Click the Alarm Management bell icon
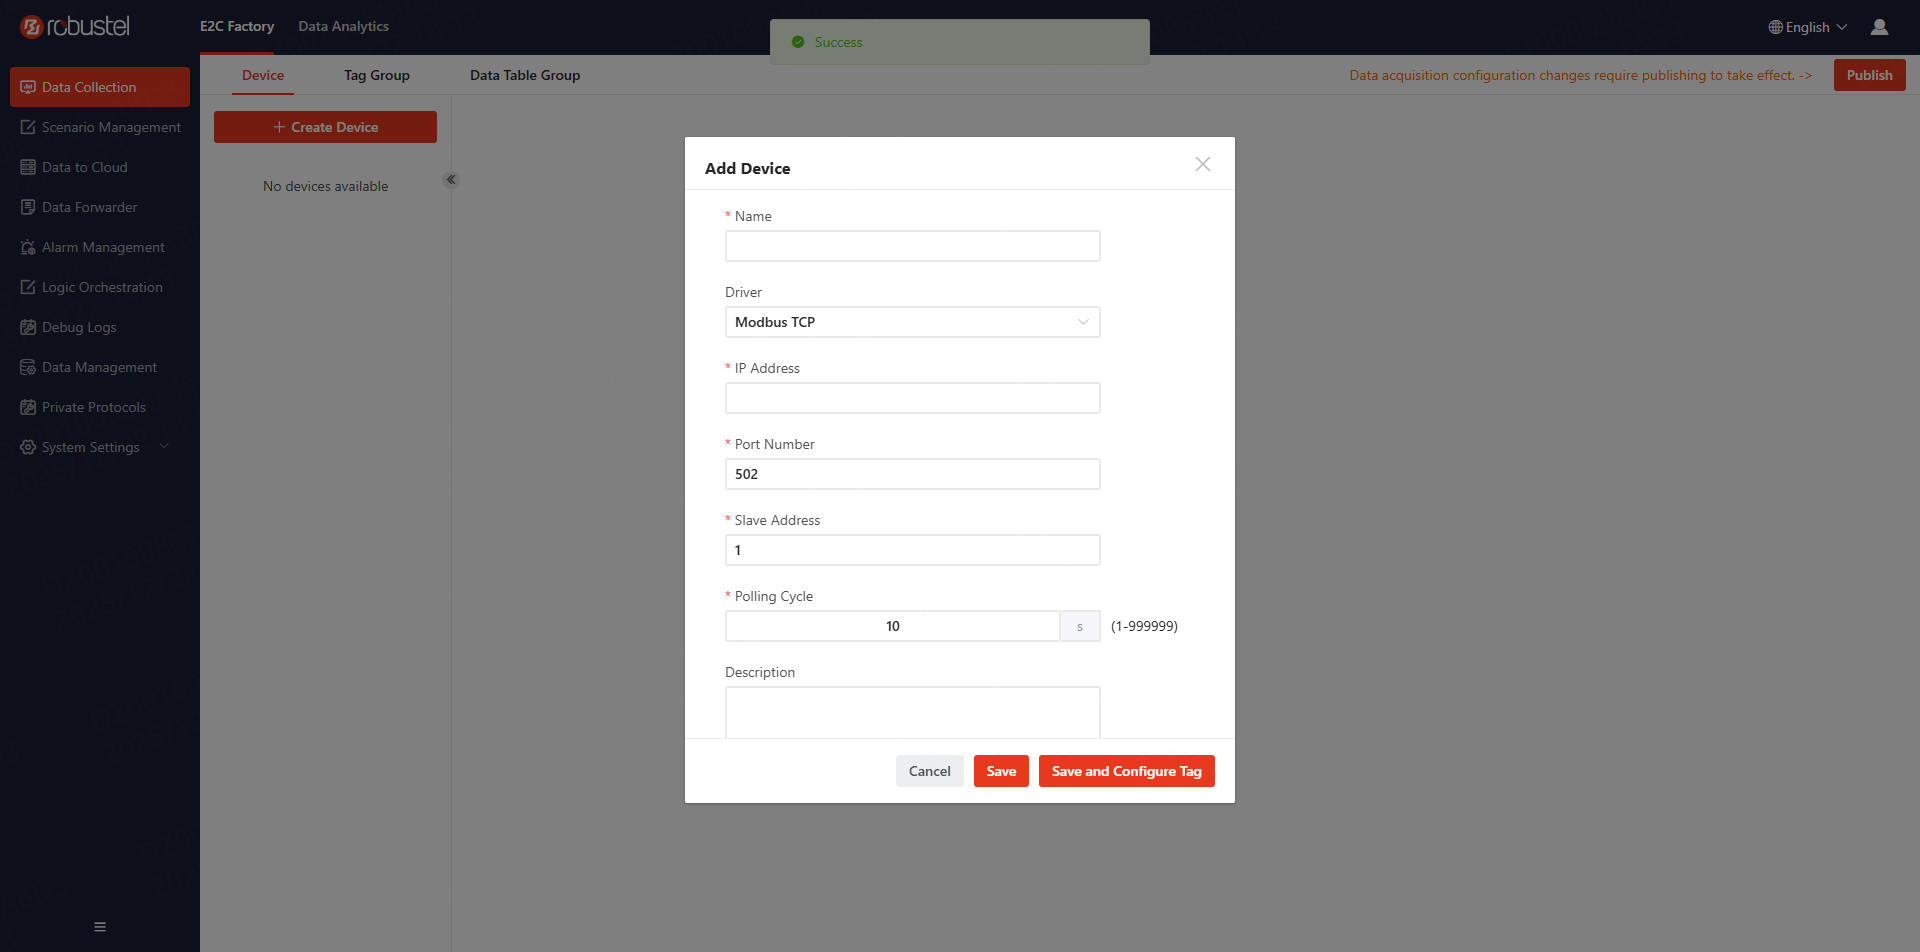 (x=28, y=247)
